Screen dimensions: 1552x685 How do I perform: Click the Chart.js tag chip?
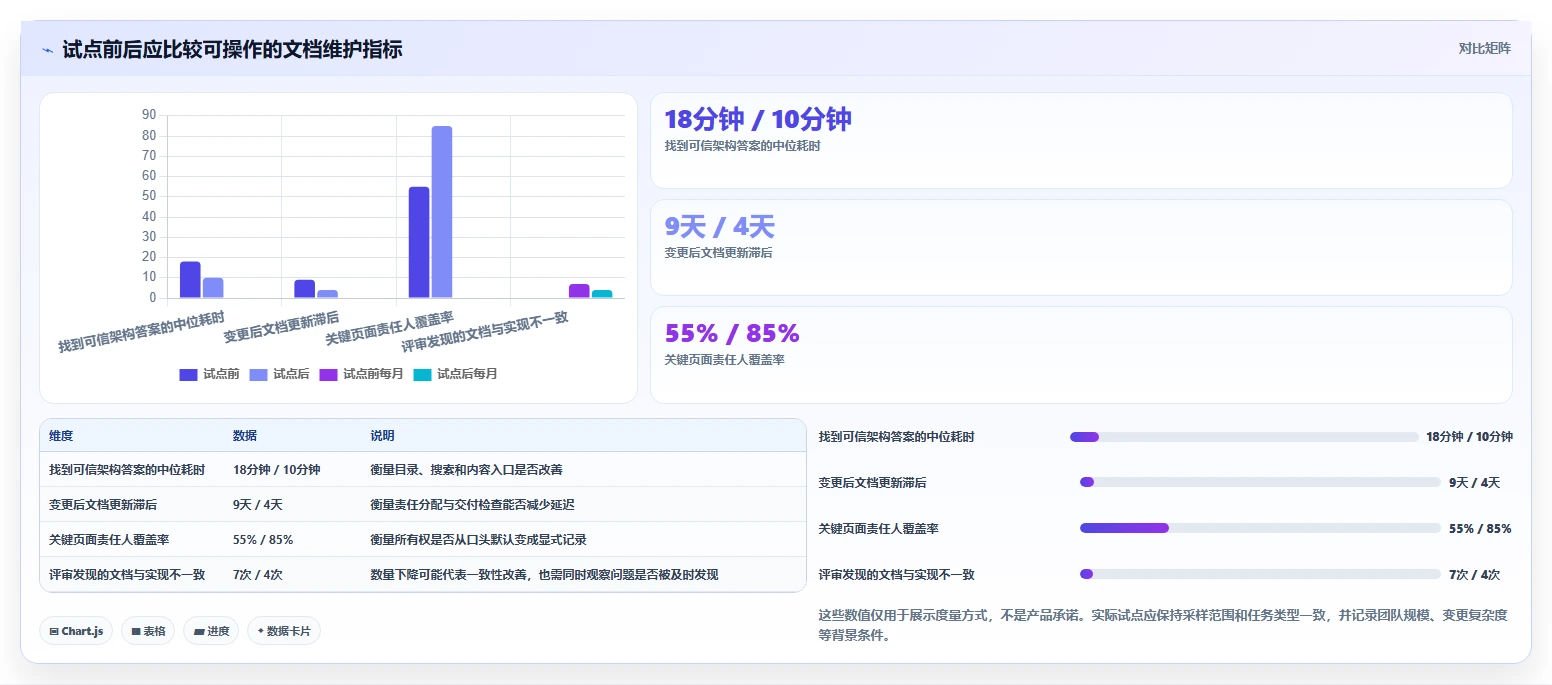pos(76,631)
